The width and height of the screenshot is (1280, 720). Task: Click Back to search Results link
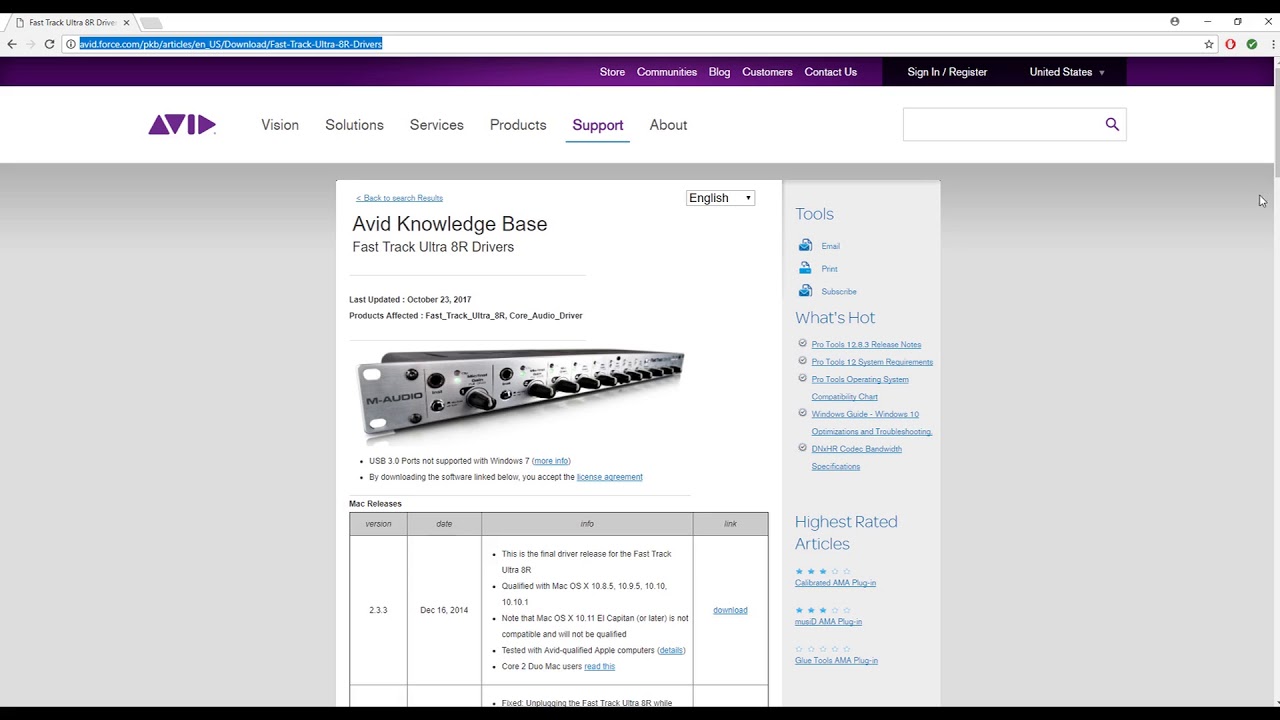tap(399, 198)
